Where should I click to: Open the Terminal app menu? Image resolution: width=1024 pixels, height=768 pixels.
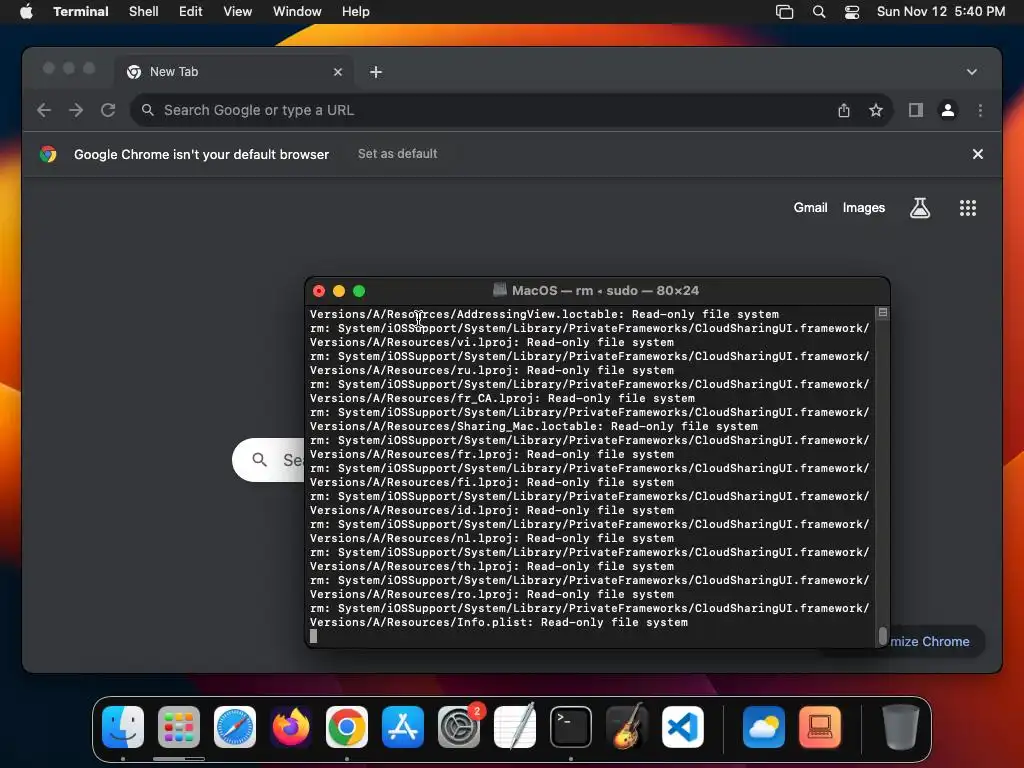pyautogui.click(x=80, y=12)
